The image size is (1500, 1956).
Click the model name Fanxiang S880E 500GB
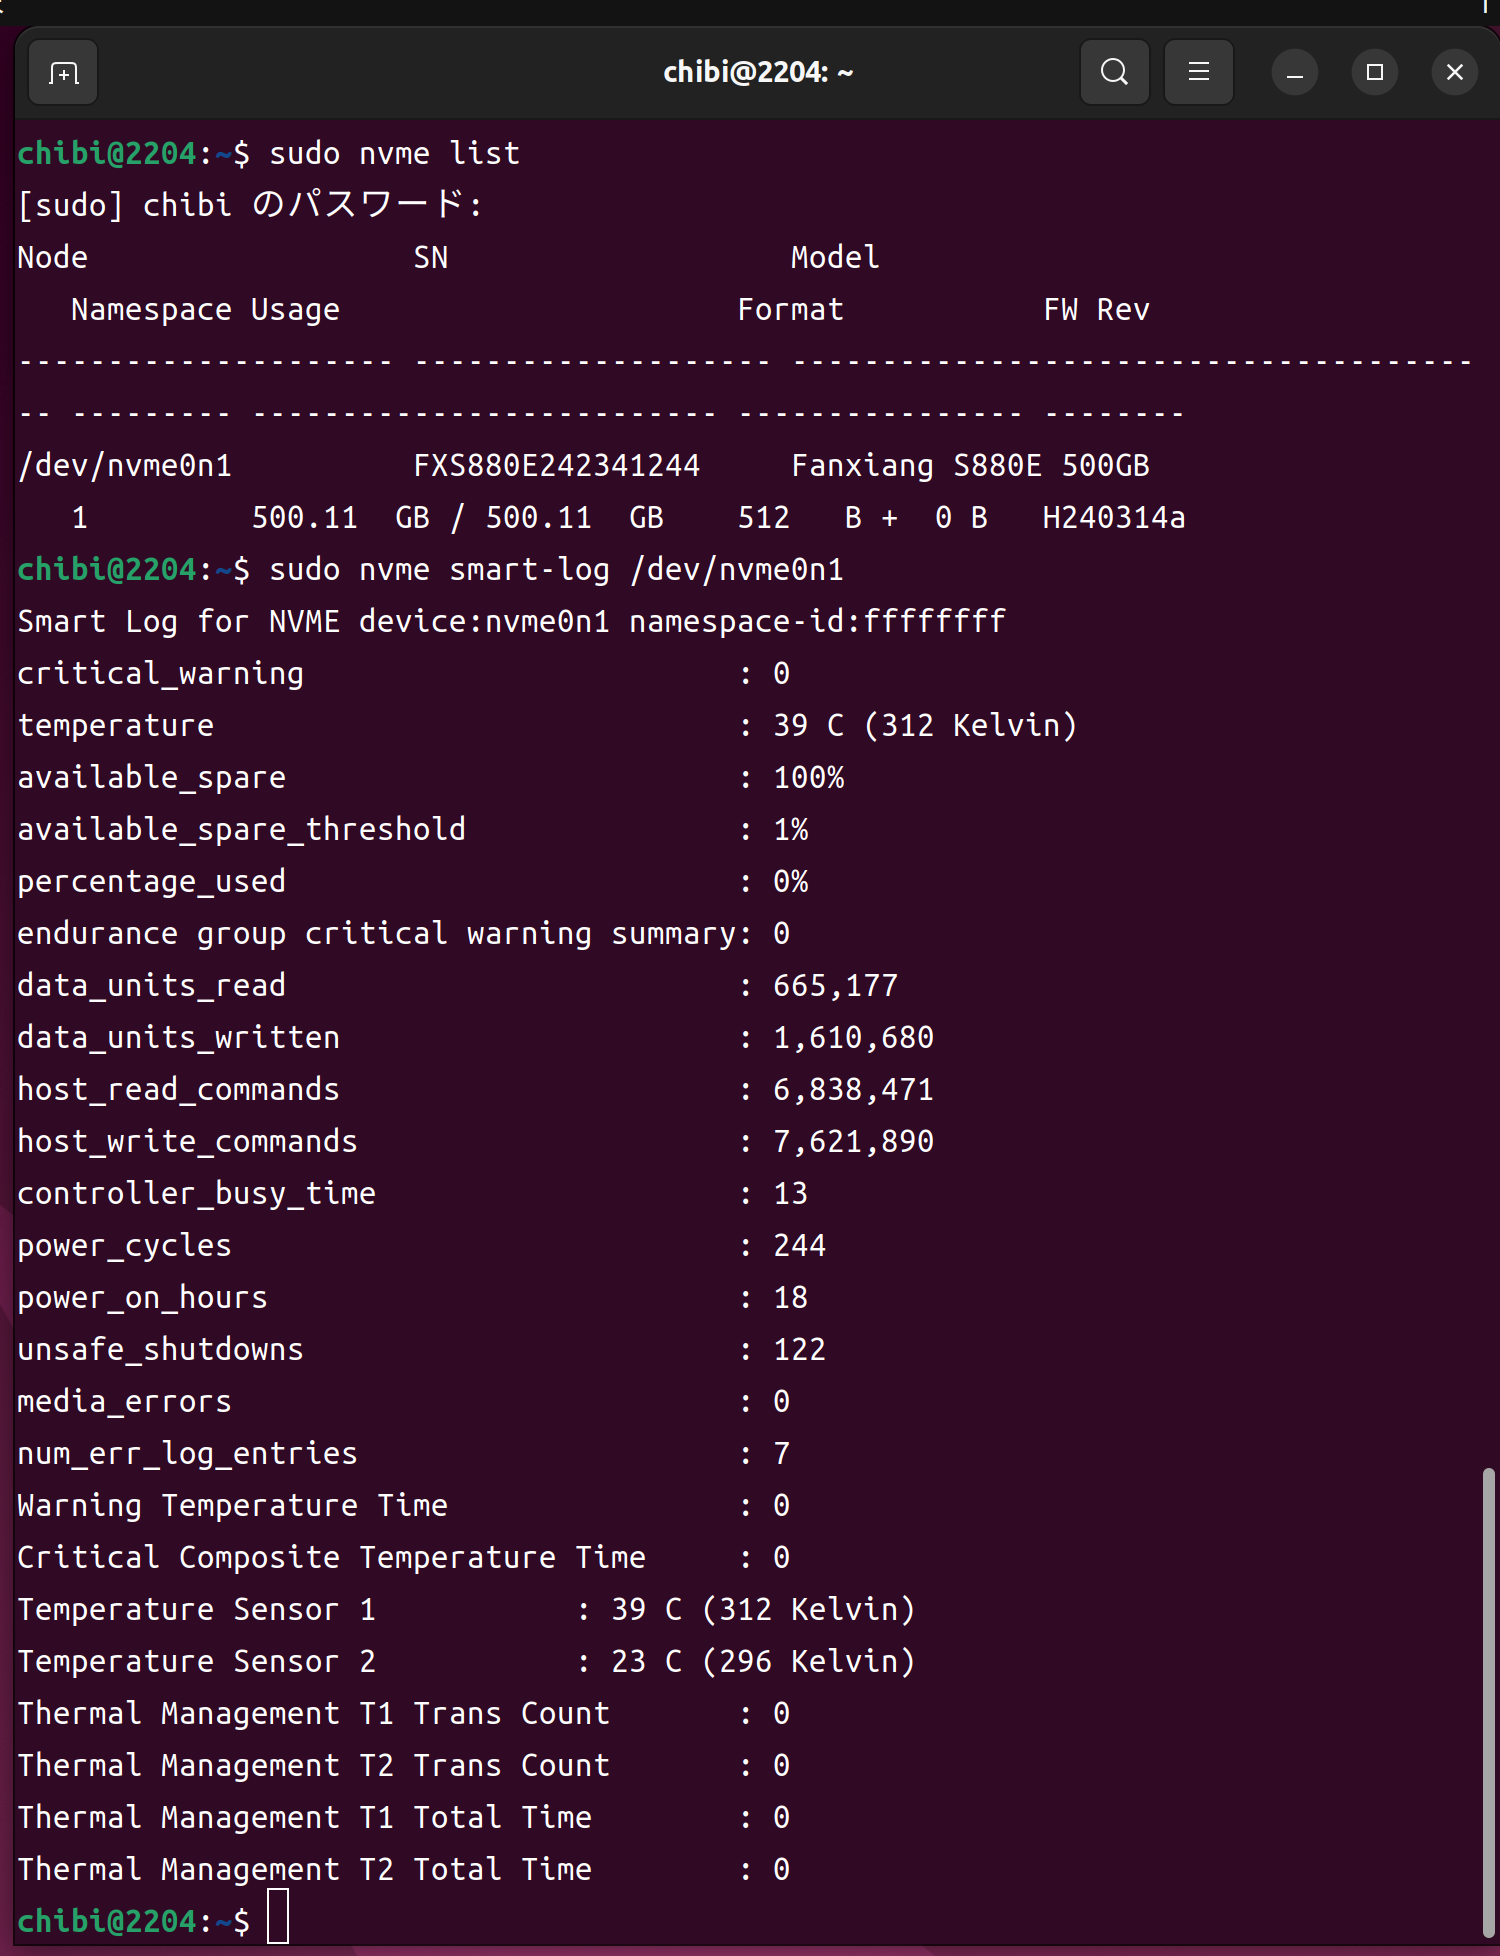[x=970, y=466]
